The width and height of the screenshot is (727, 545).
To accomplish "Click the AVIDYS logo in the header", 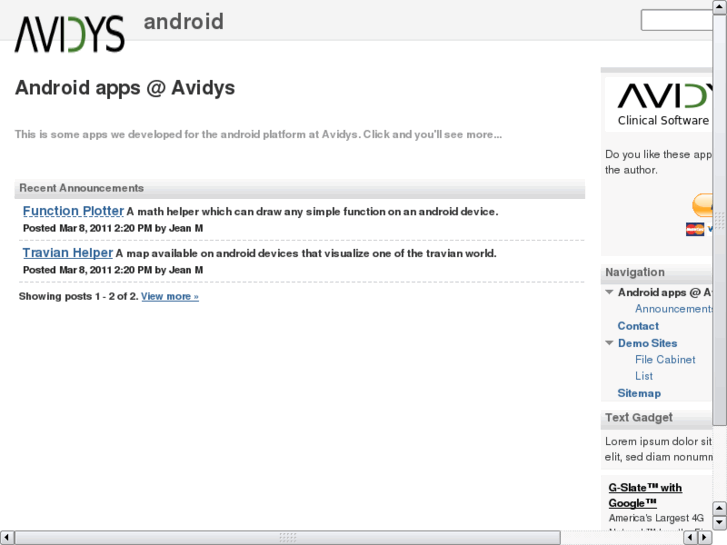I will (x=70, y=33).
